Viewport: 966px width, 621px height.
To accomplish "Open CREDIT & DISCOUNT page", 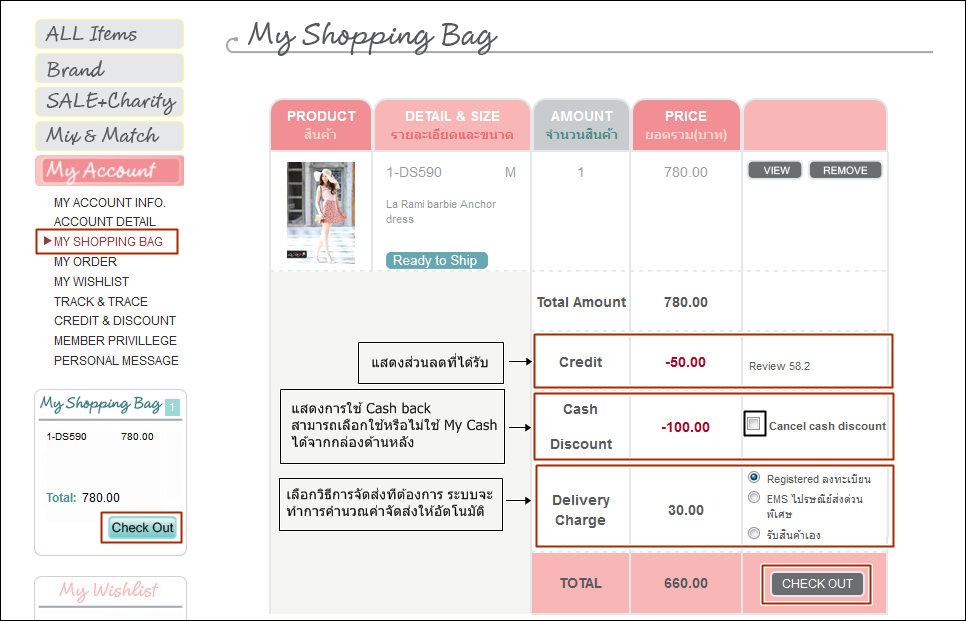I will click(114, 321).
